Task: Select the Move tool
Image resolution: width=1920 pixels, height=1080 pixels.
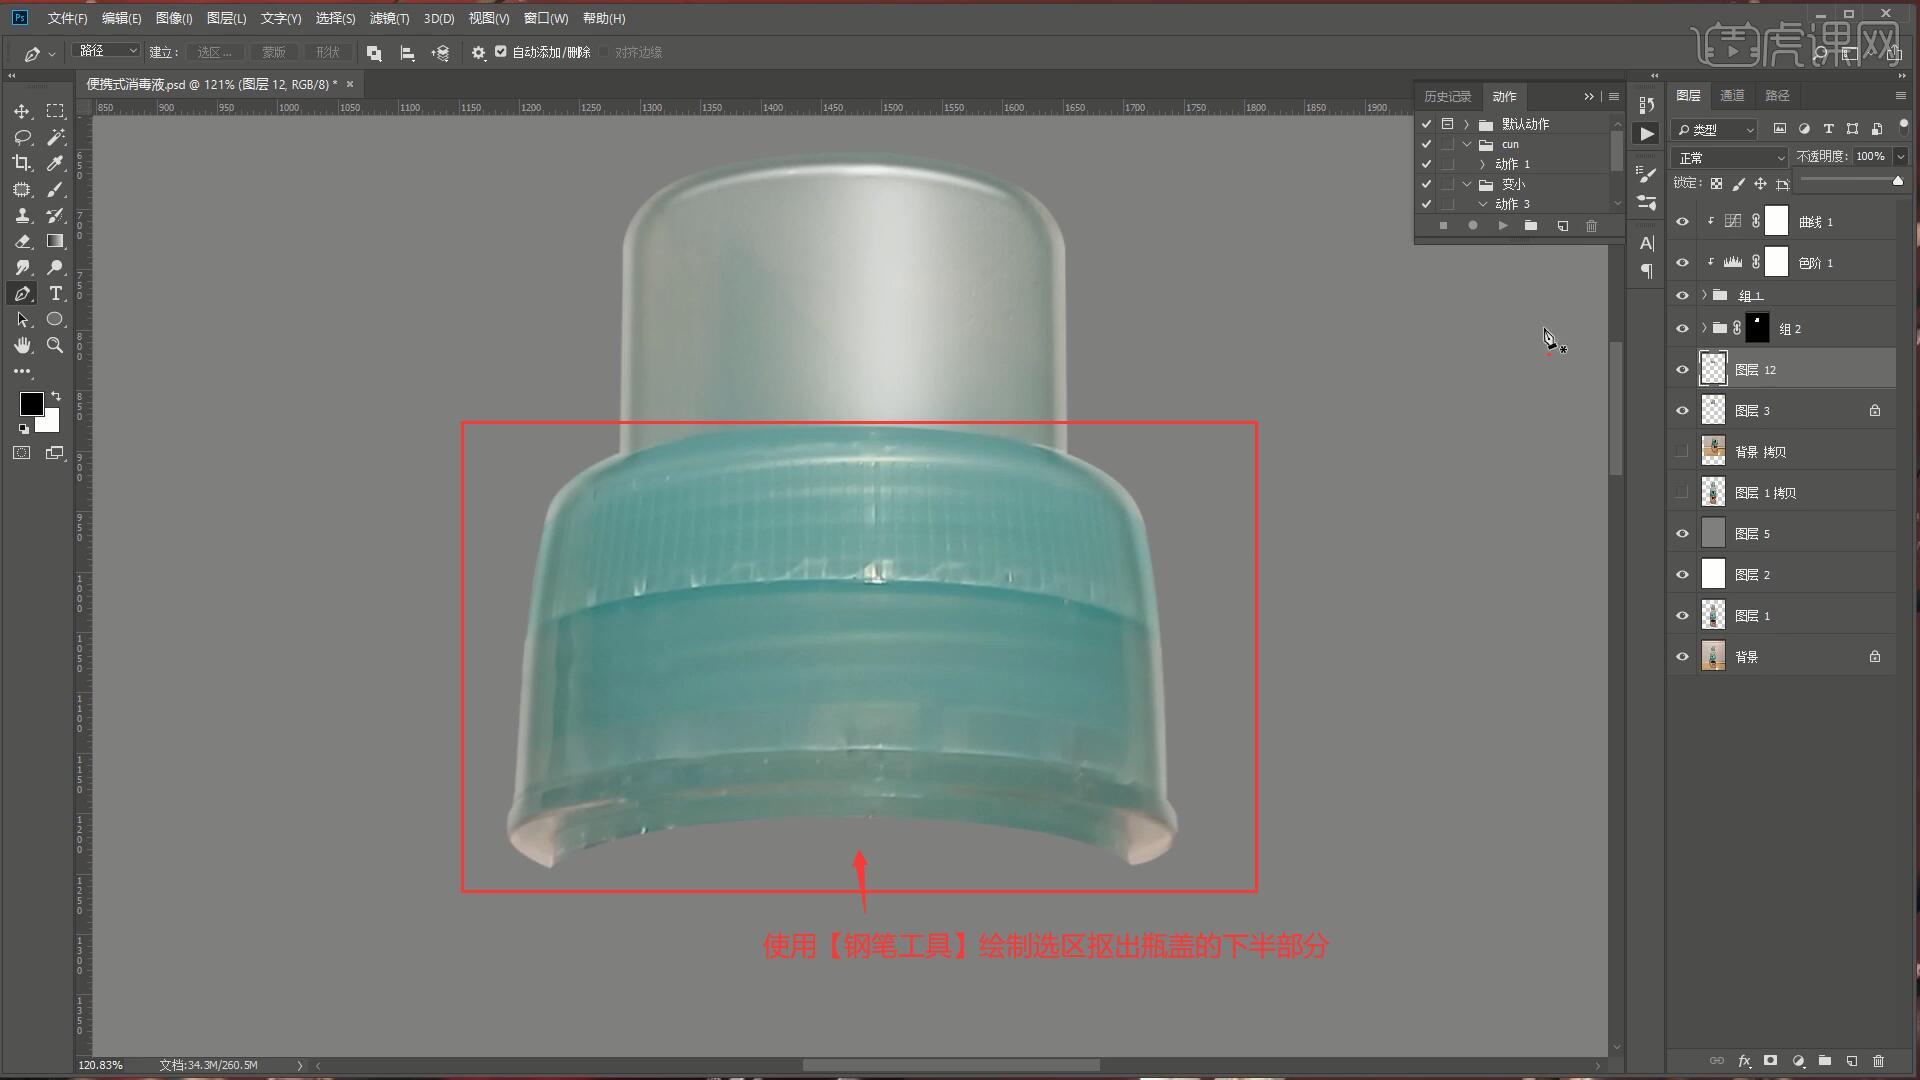Action: tap(22, 111)
